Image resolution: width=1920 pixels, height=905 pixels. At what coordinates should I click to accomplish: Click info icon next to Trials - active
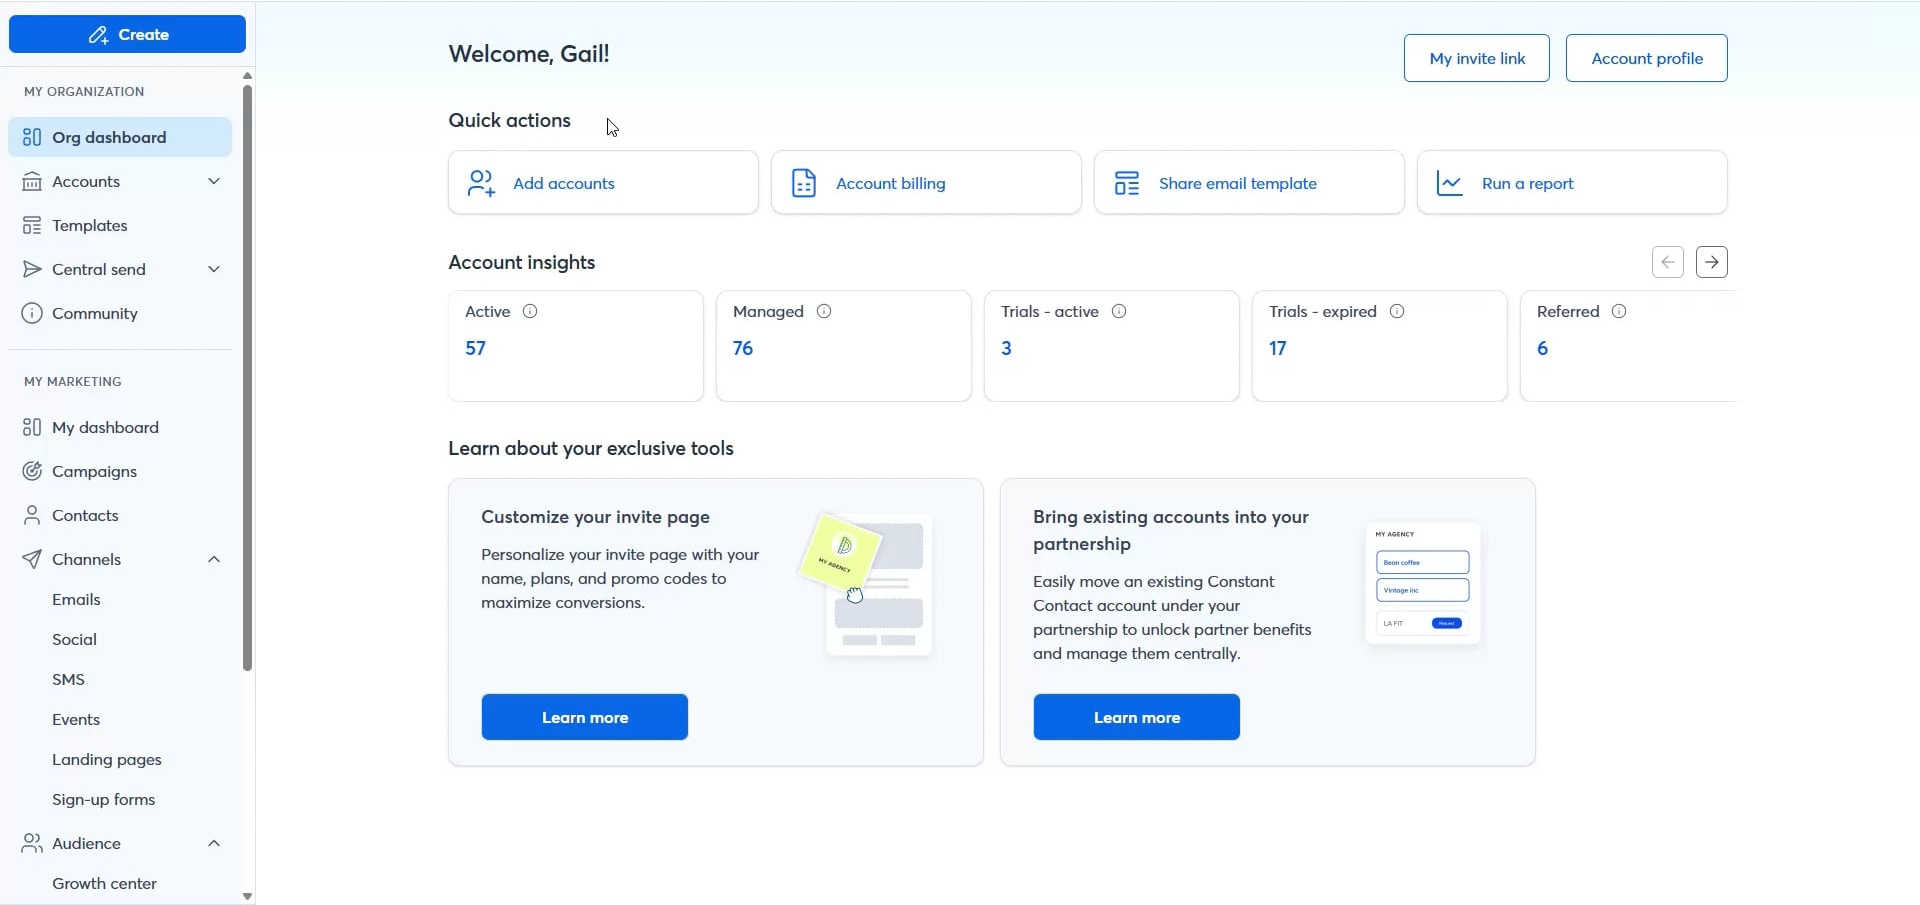tap(1119, 311)
